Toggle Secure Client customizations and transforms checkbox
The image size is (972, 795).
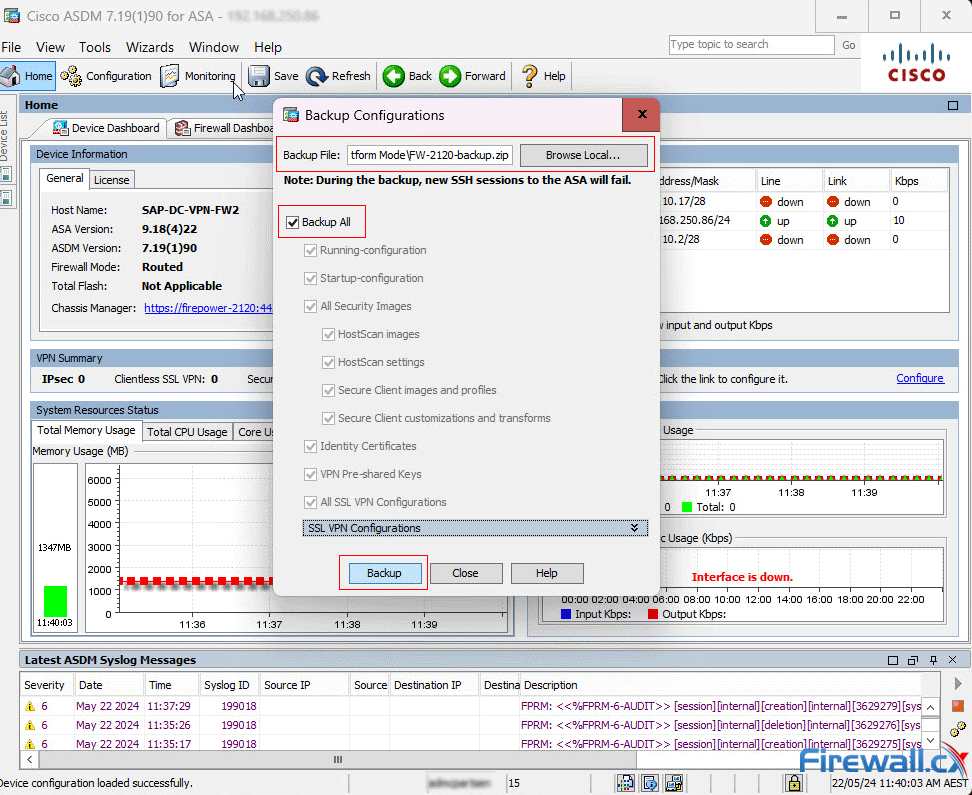point(329,419)
